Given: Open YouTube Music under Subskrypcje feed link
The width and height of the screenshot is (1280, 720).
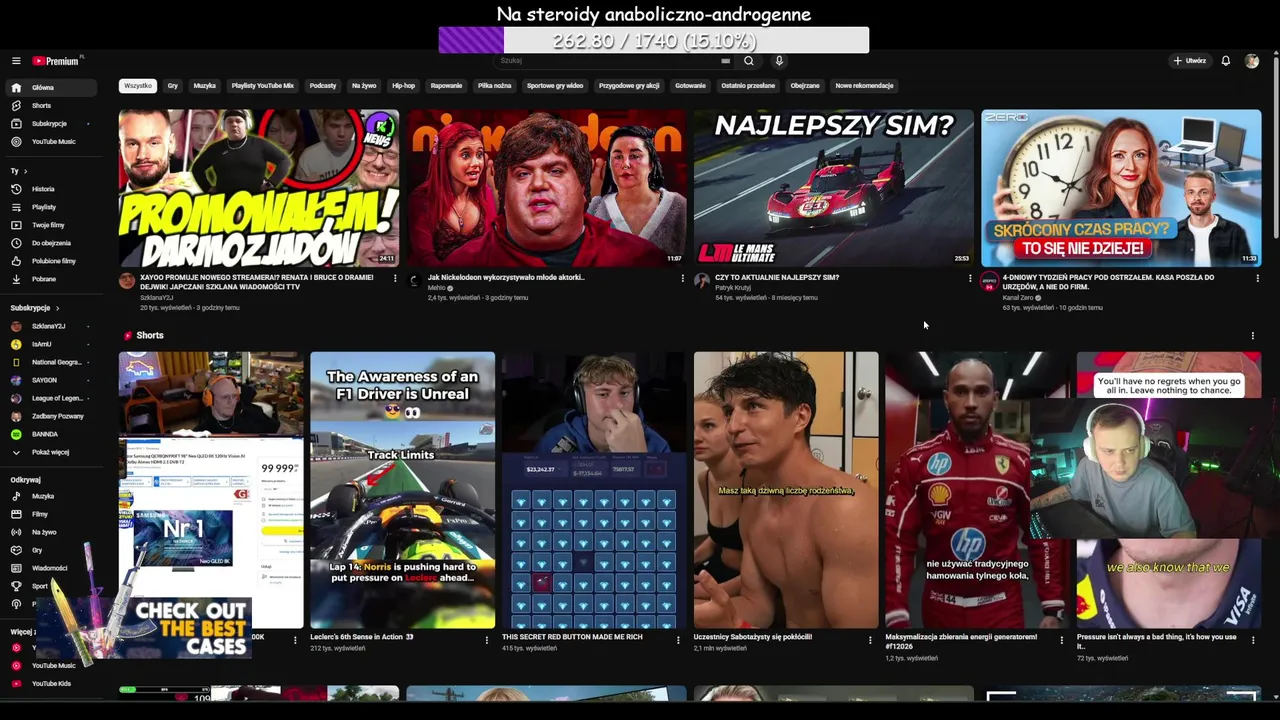Looking at the screenshot, I should coord(53,142).
